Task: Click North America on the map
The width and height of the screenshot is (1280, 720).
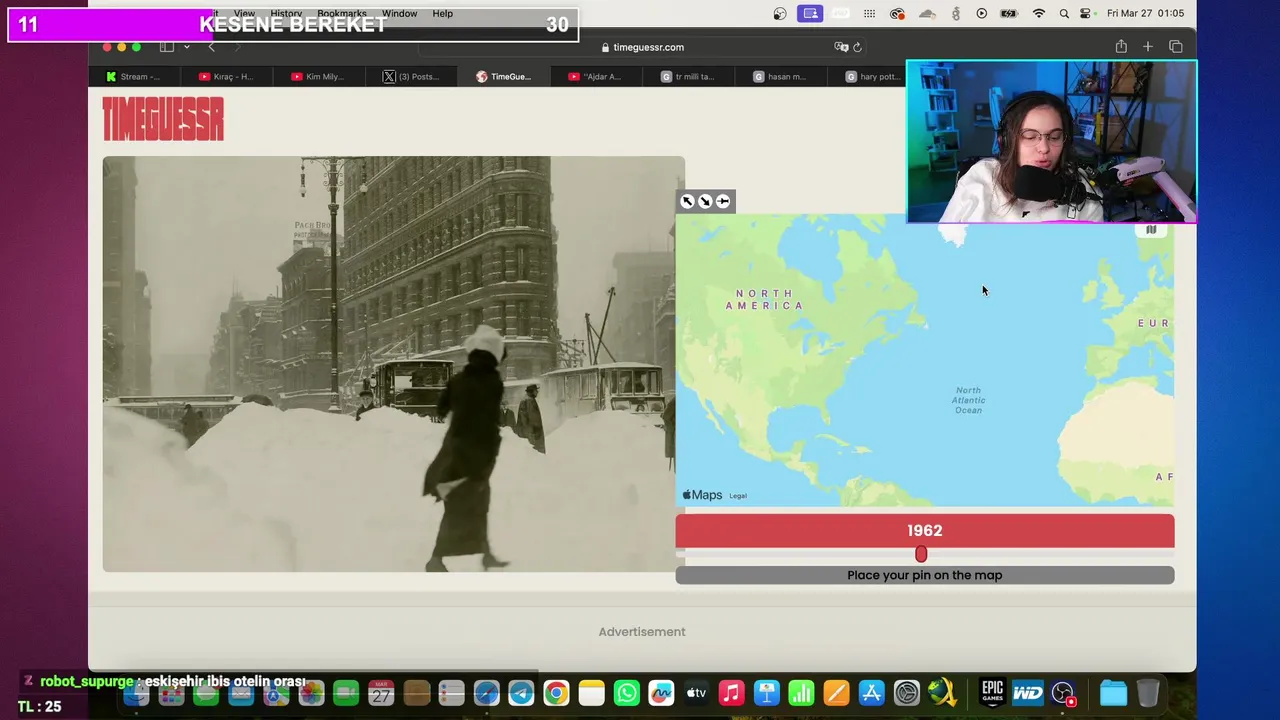Action: 765,299
